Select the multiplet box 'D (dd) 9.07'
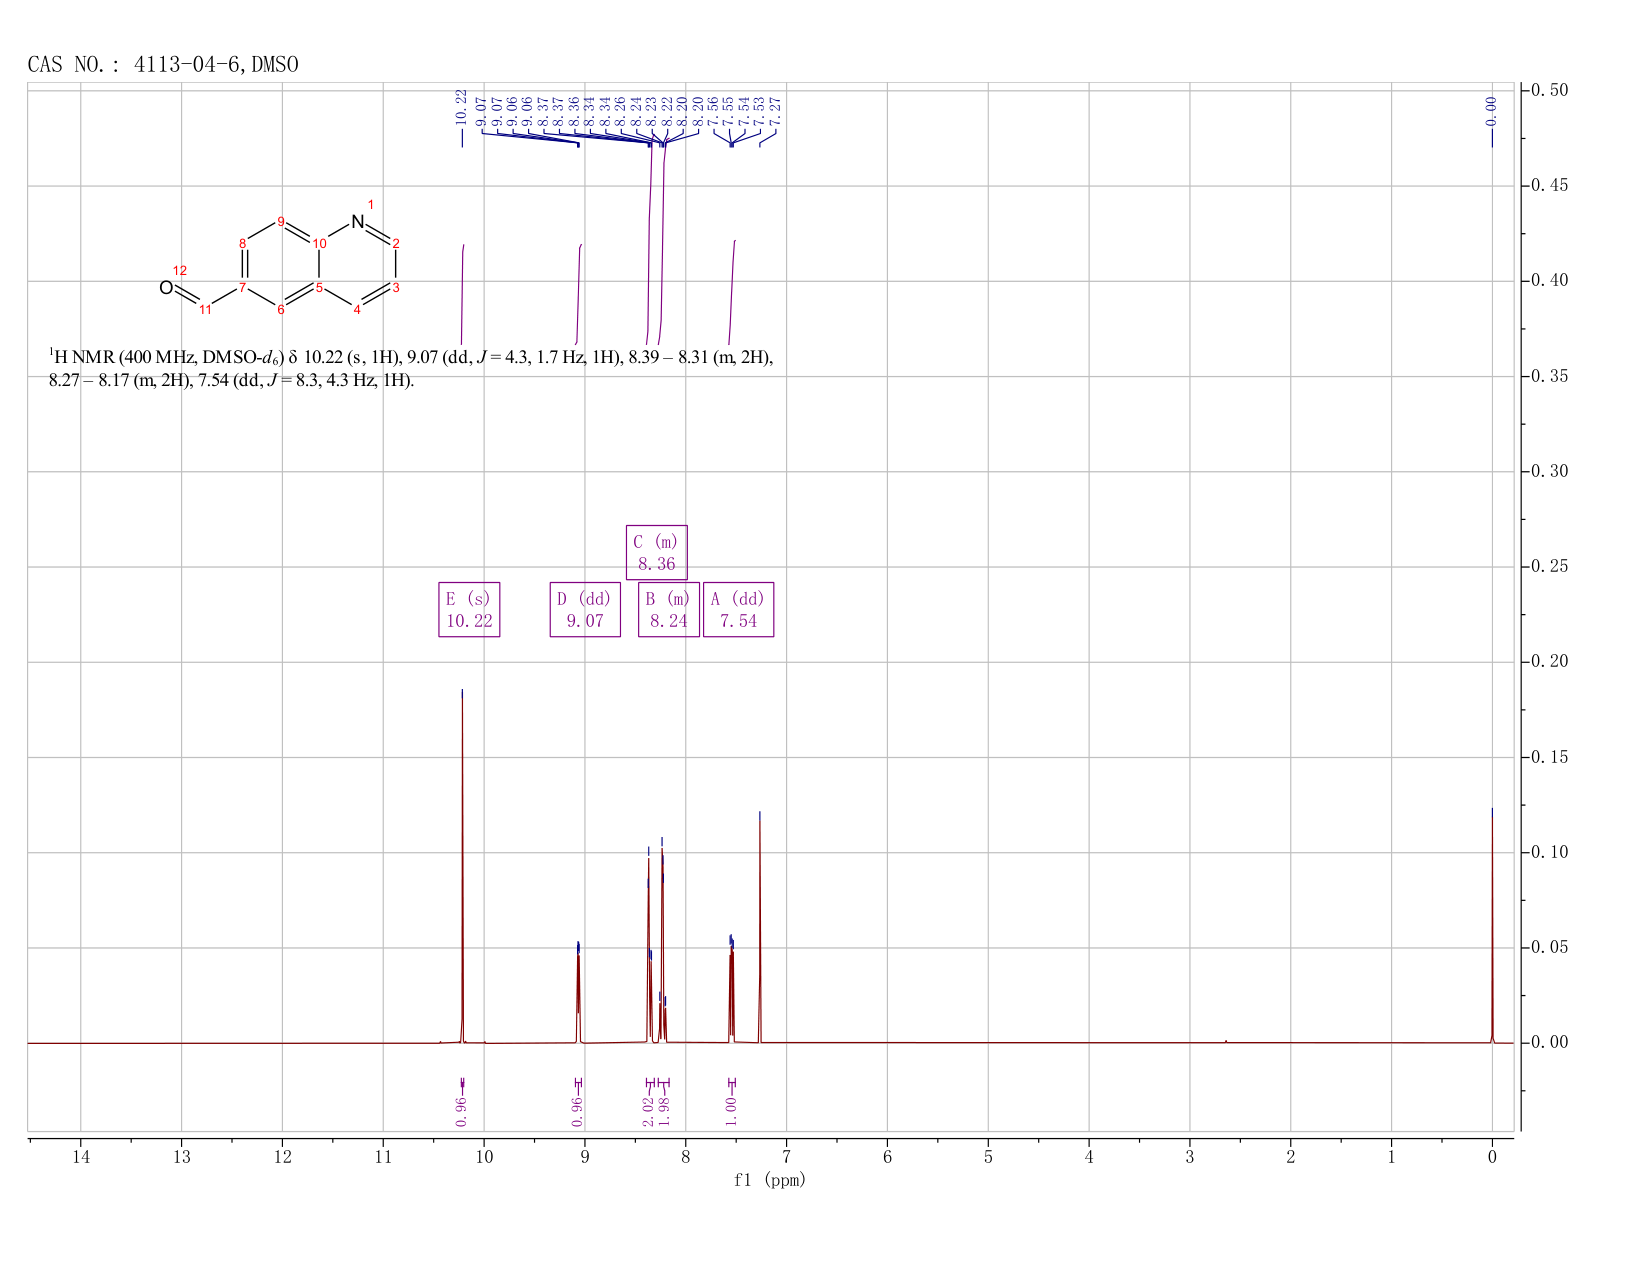Viewport: 1650px width, 1275px height. (585, 610)
